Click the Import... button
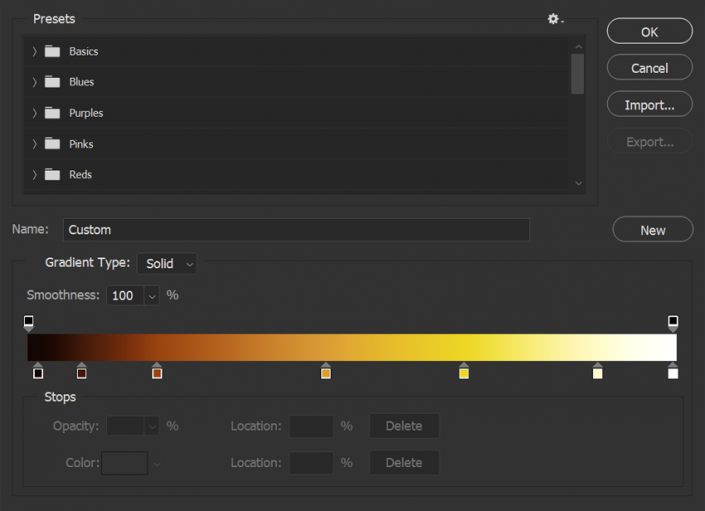705x511 pixels. pos(649,105)
